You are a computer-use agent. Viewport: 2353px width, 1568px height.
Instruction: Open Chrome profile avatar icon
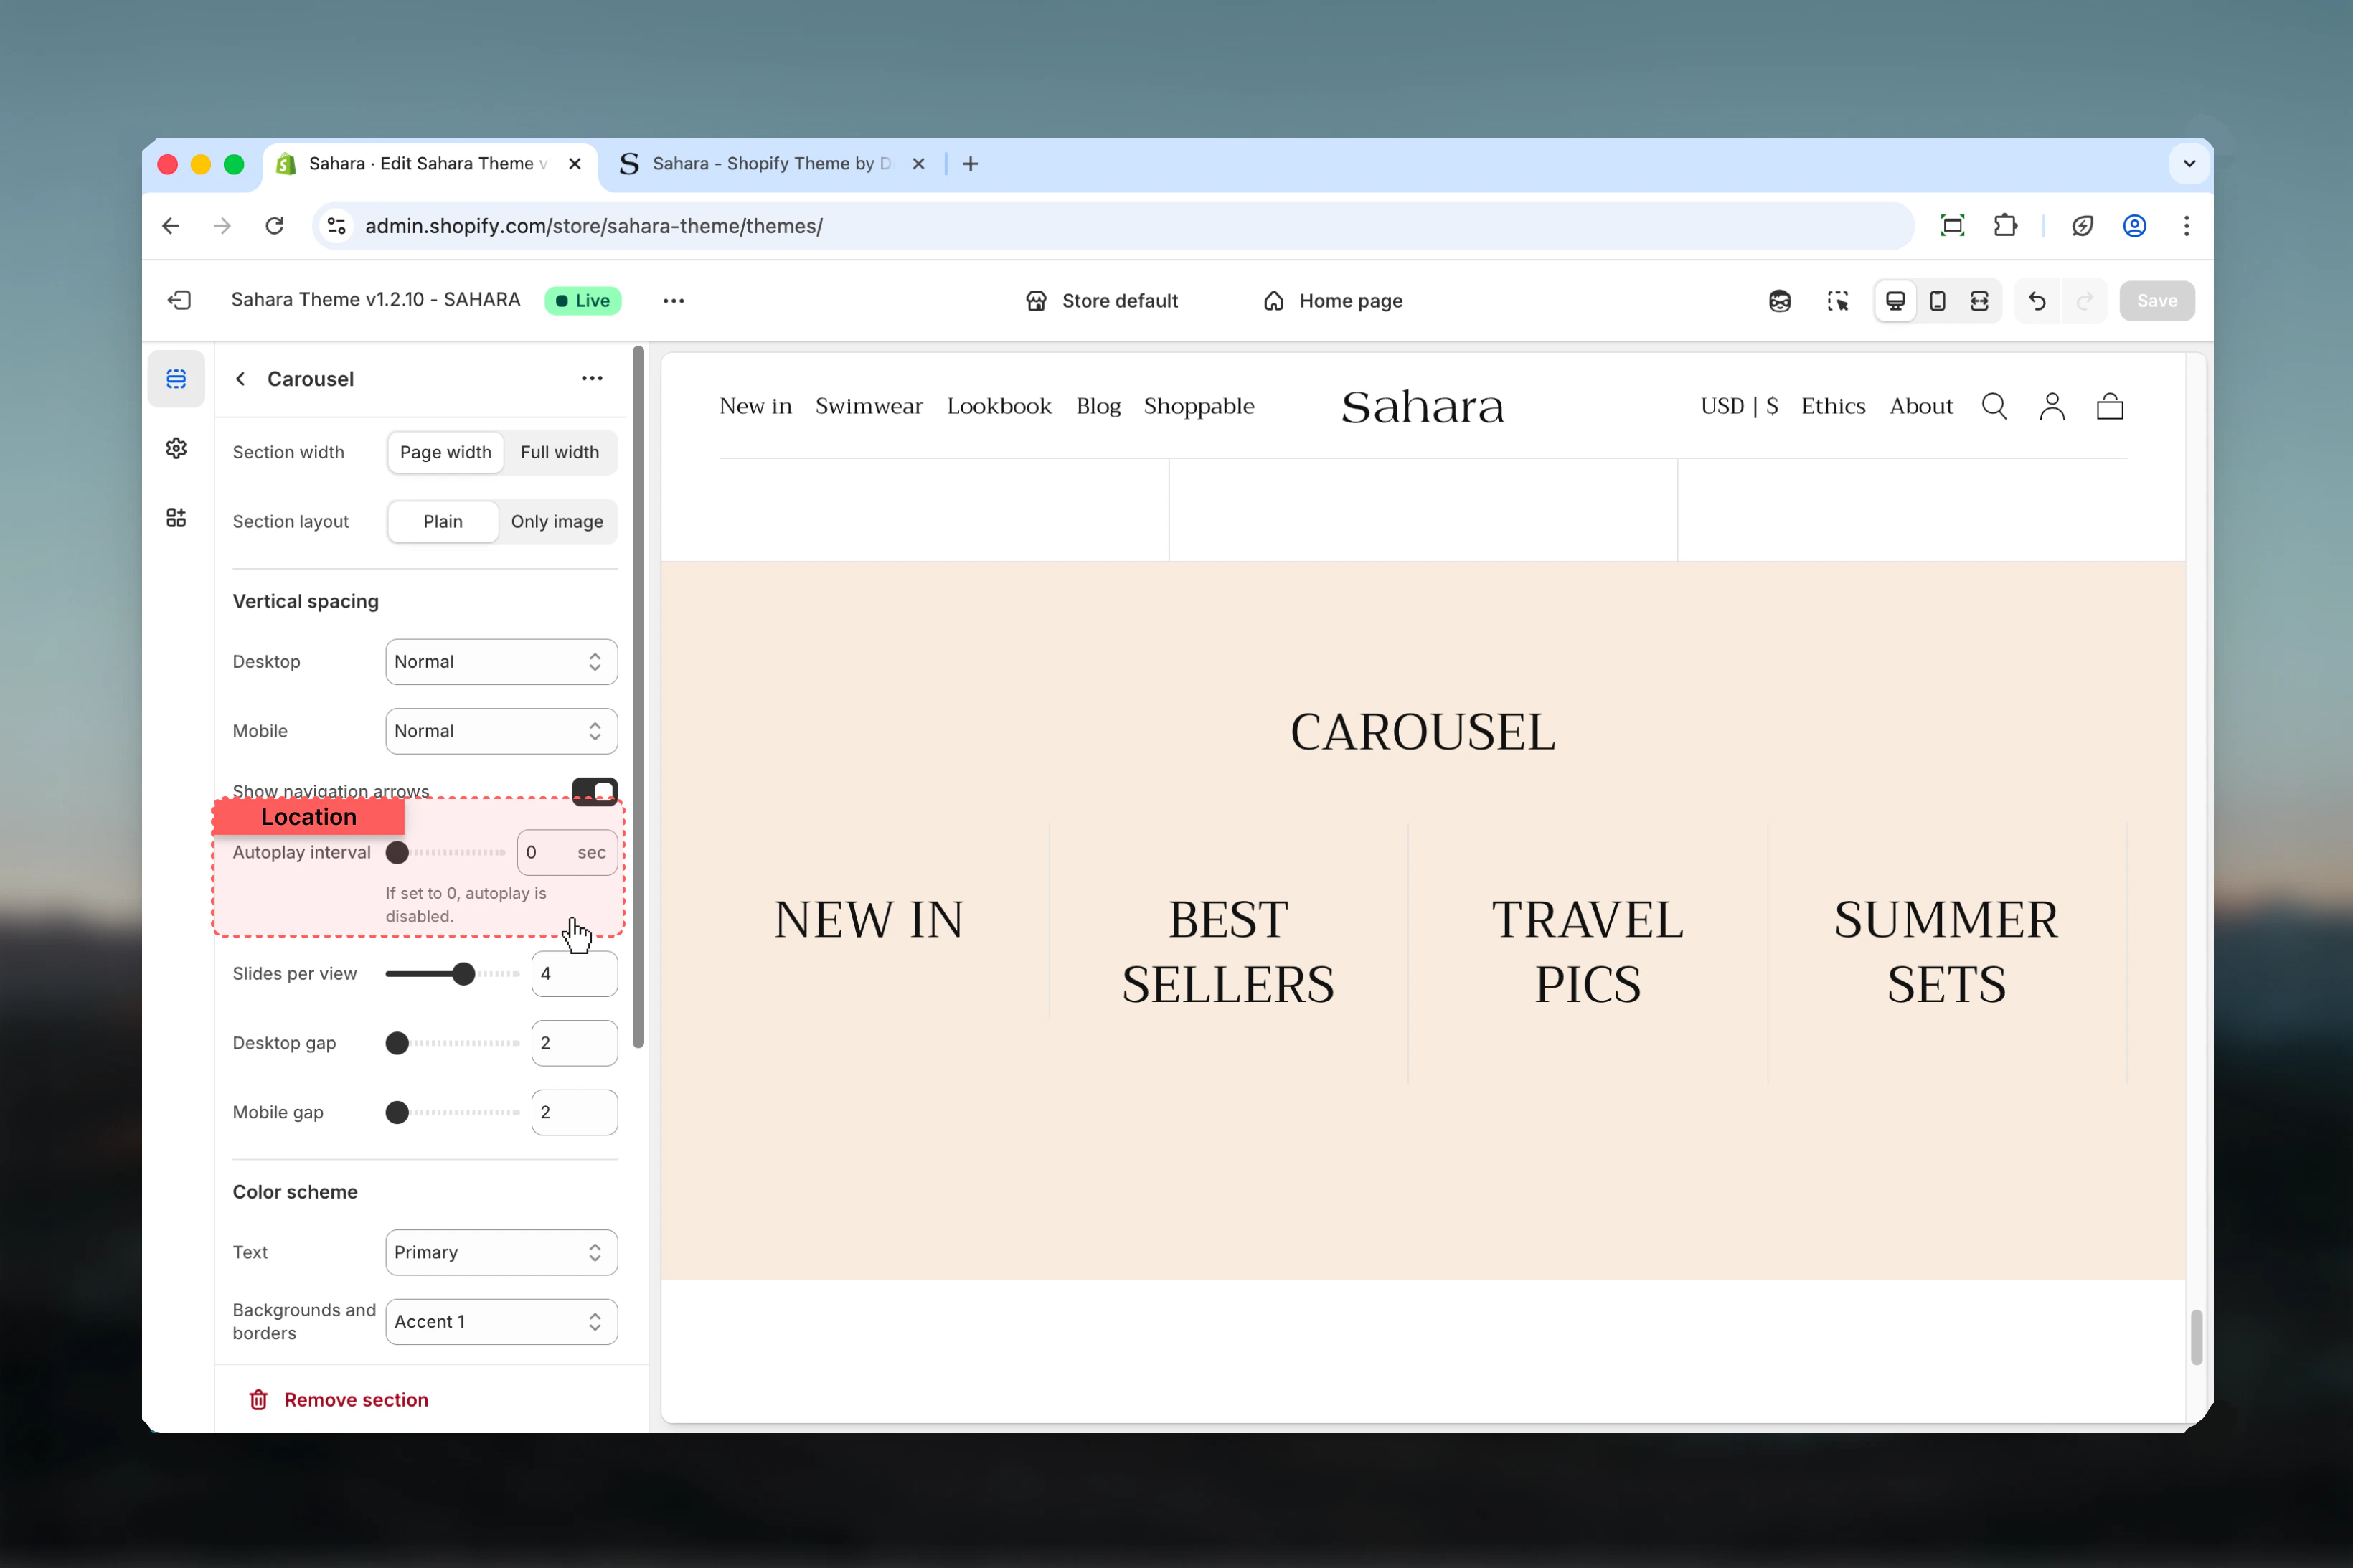click(x=2134, y=226)
